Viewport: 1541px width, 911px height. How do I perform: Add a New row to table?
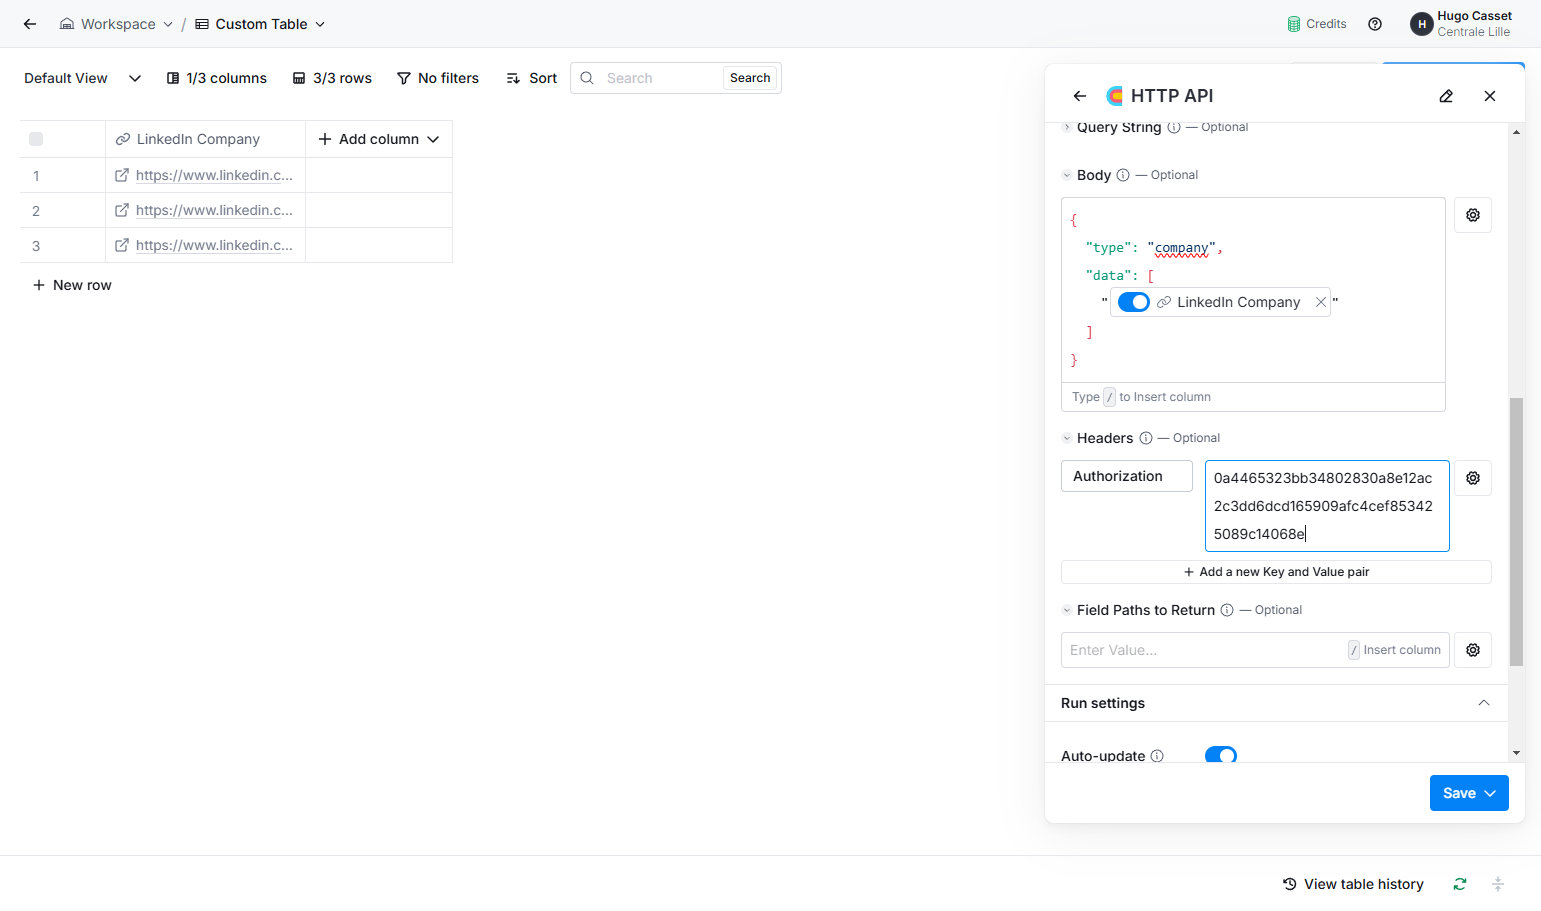pos(72,285)
